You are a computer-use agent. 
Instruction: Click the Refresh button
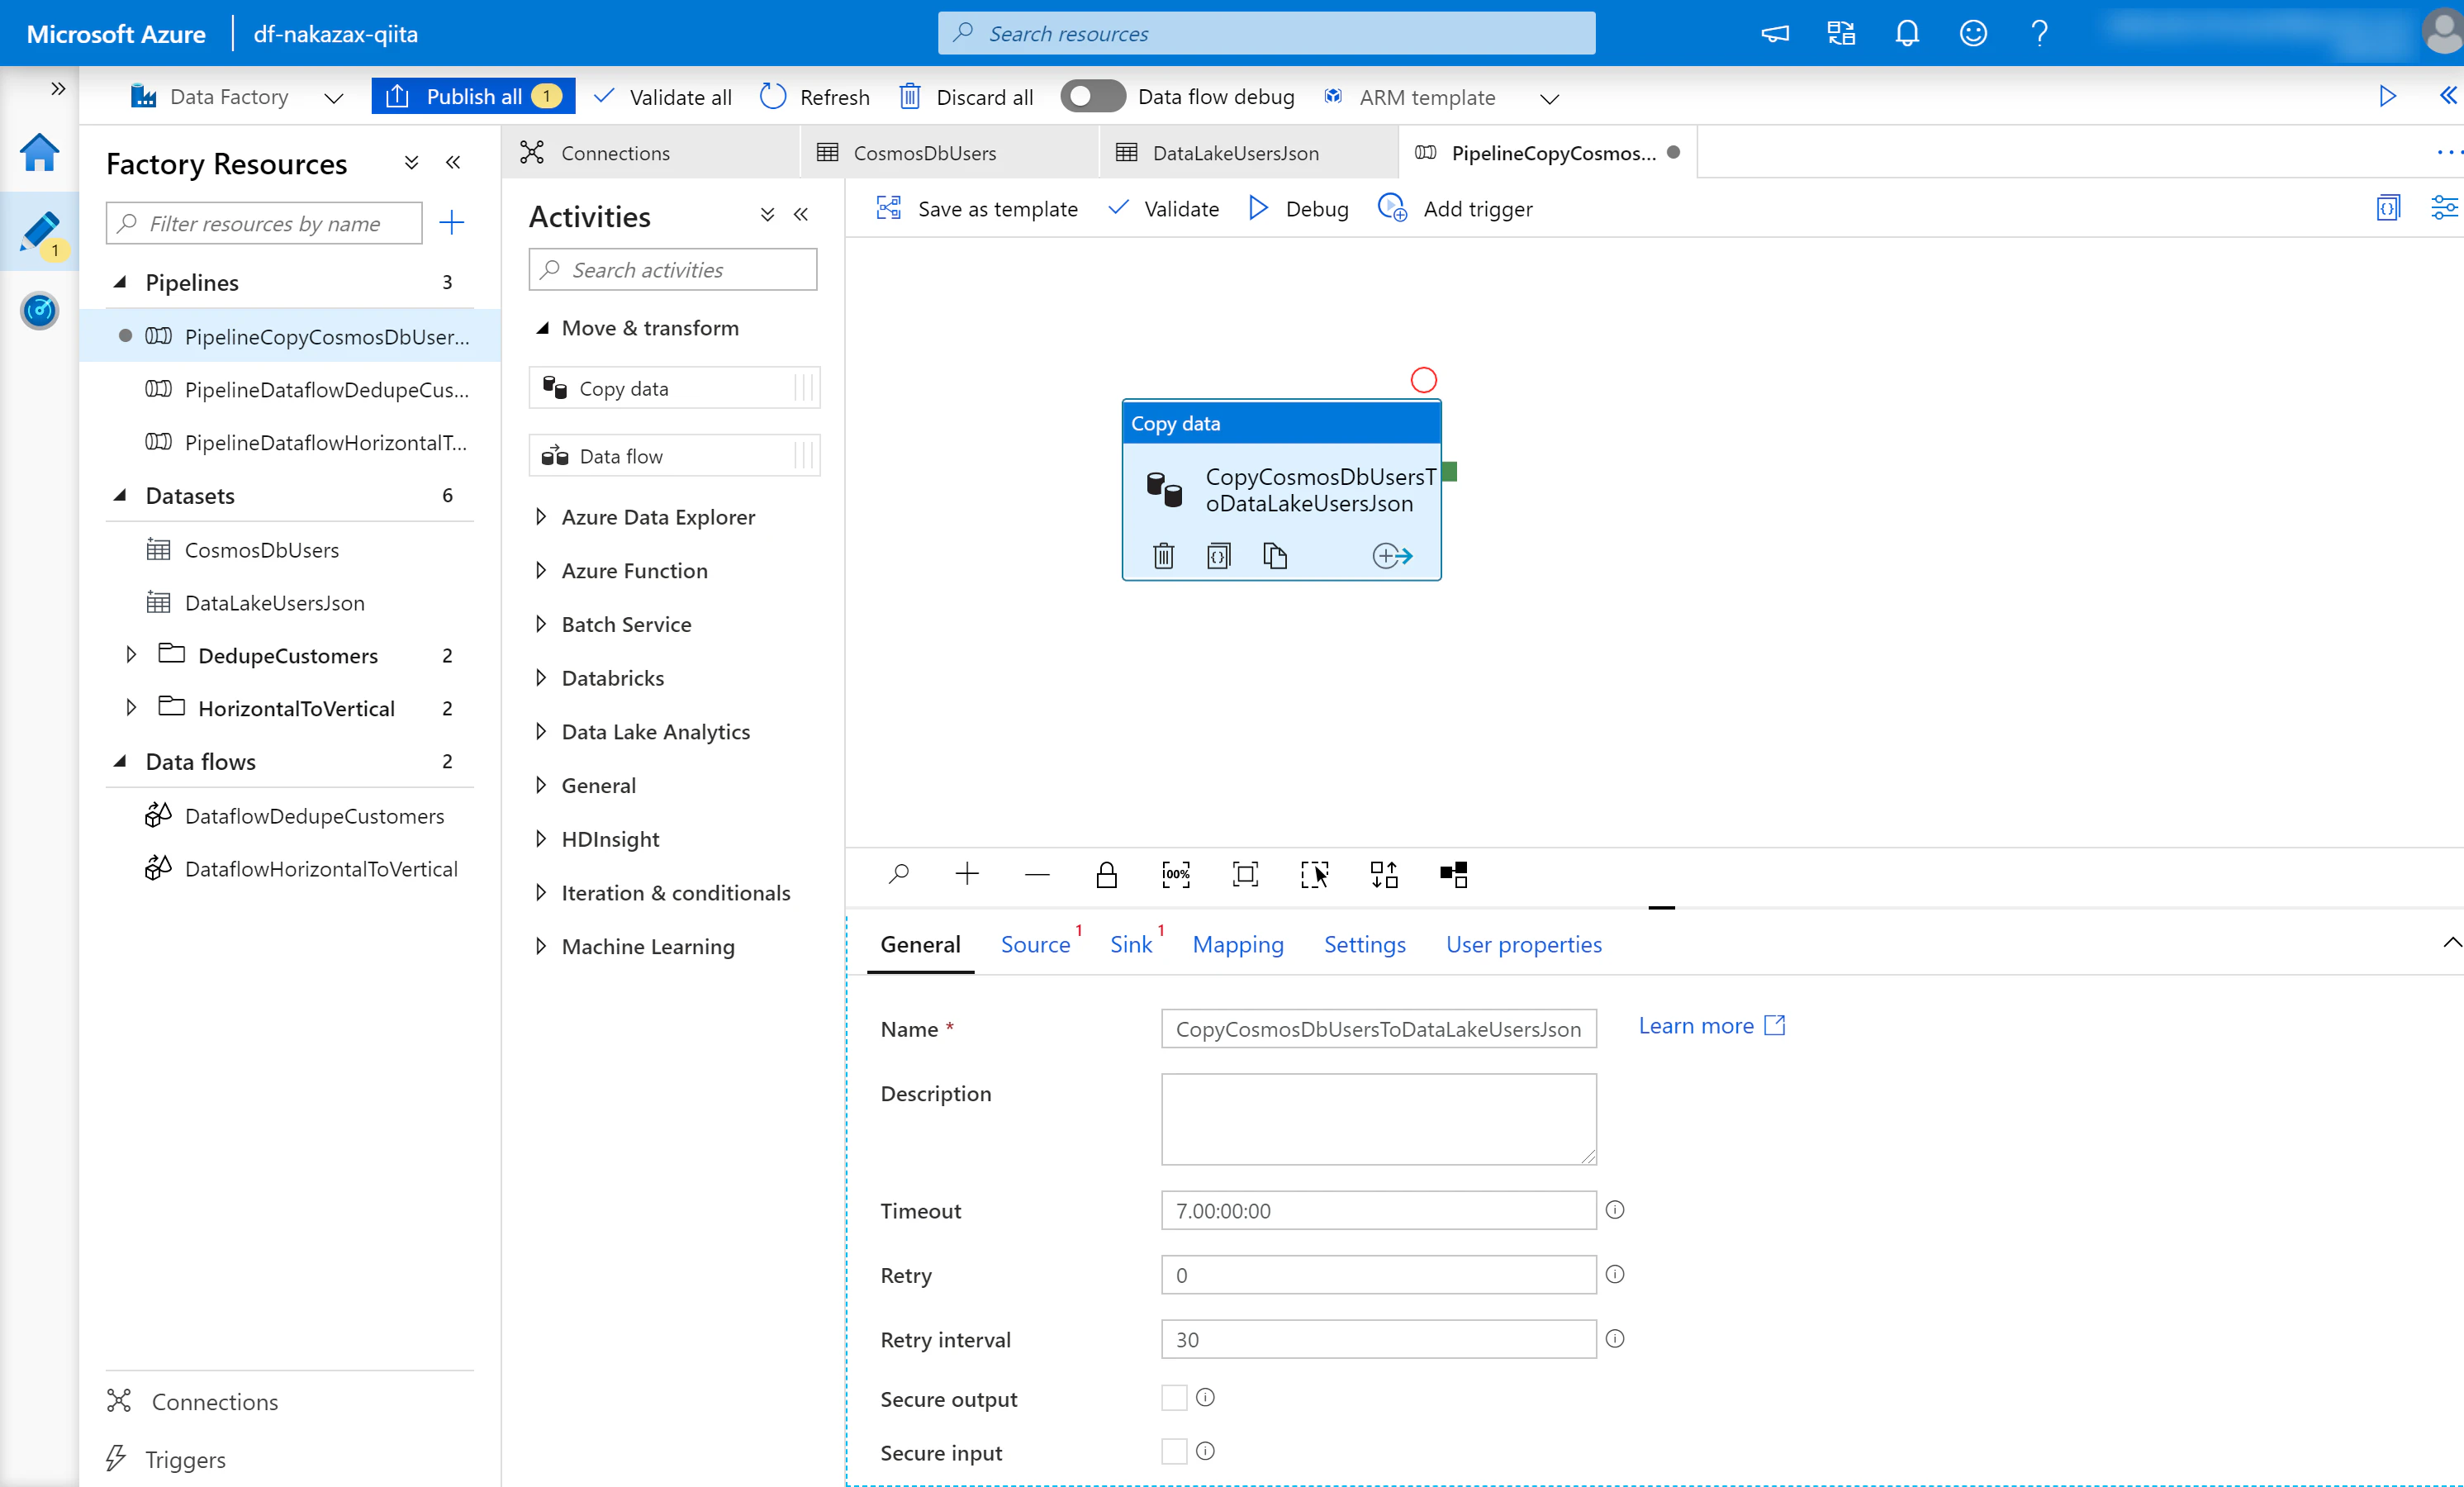[815, 97]
